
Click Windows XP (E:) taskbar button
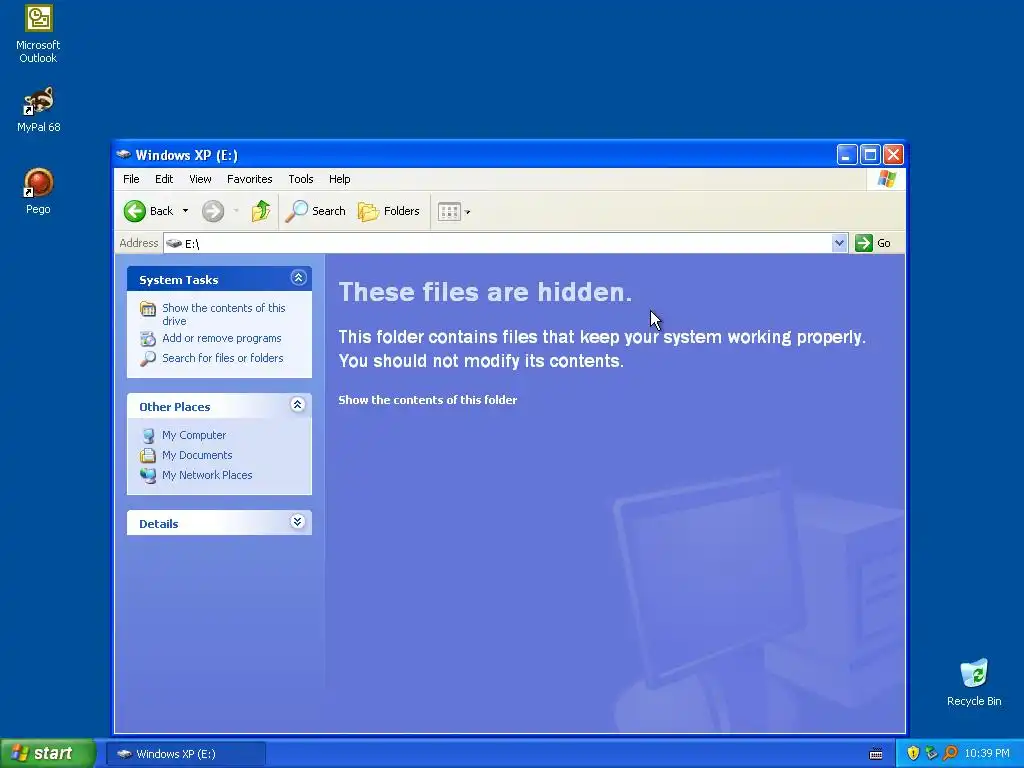[185, 754]
